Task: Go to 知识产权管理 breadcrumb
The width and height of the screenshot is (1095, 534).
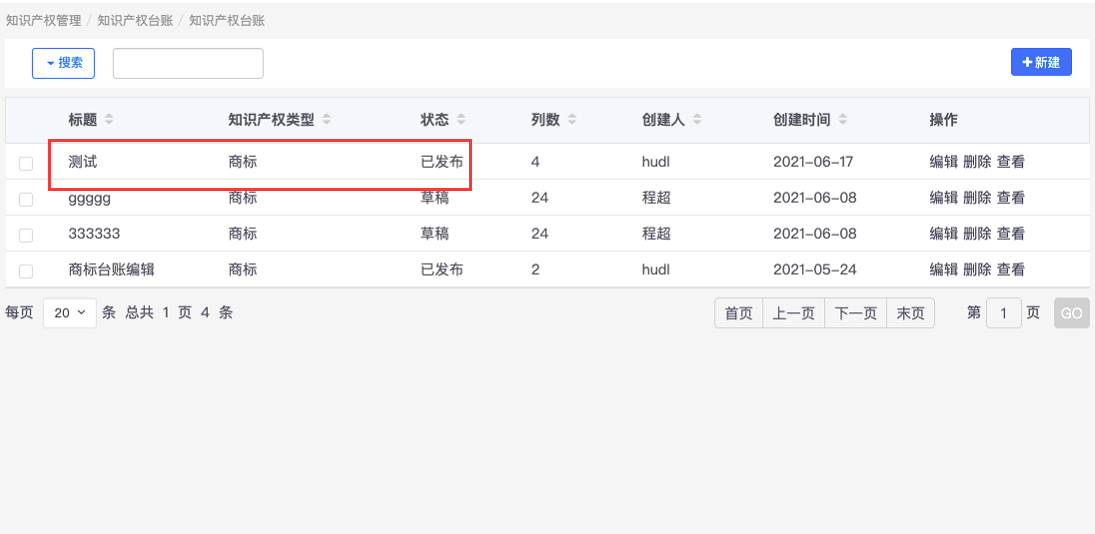Action: (x=43, y=20)
